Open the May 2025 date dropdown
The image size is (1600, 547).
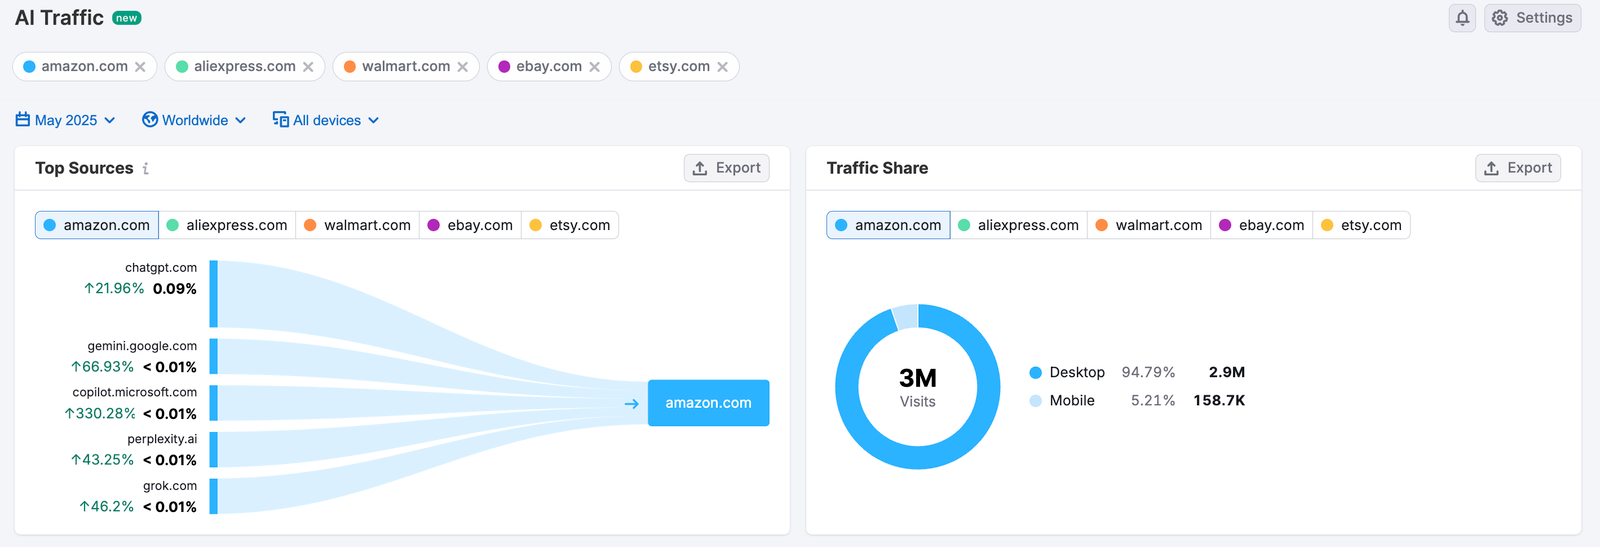(66, 120)
